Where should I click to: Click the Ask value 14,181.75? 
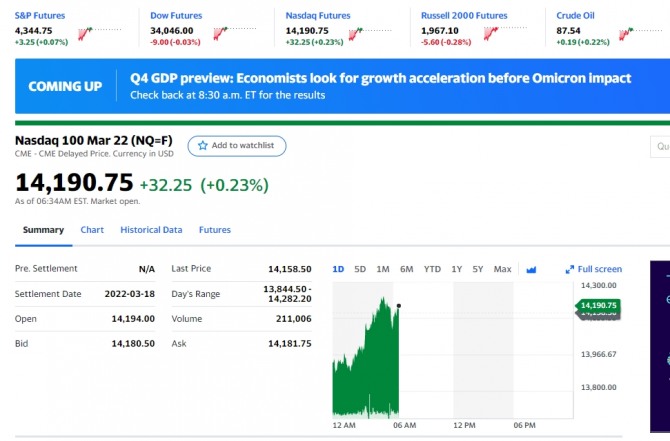[x=290, y=344]
